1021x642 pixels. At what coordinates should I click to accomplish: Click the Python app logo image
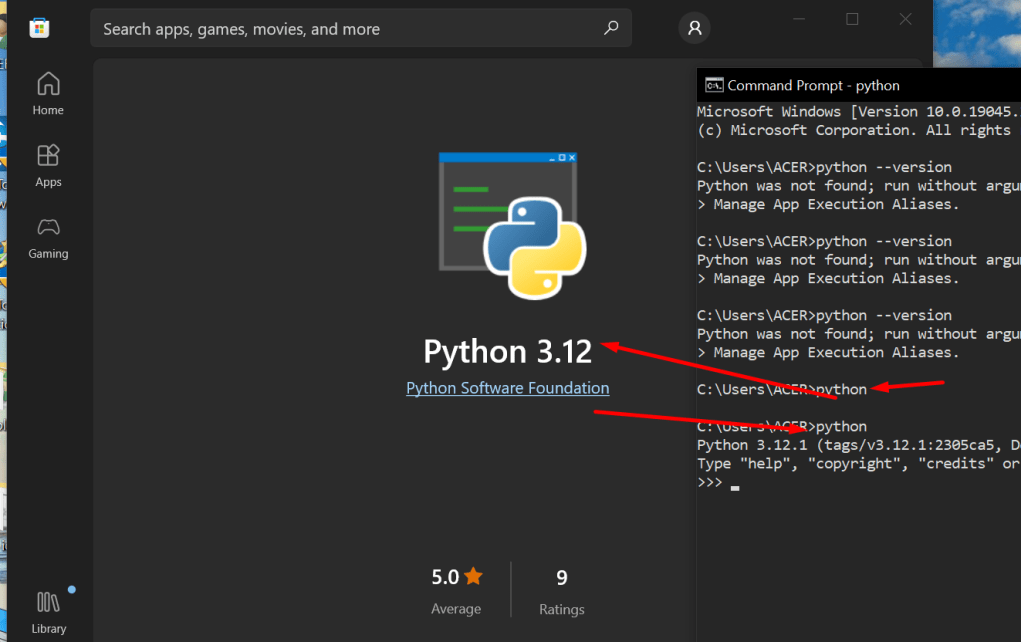pyautogui.click(x=512, y=225)
